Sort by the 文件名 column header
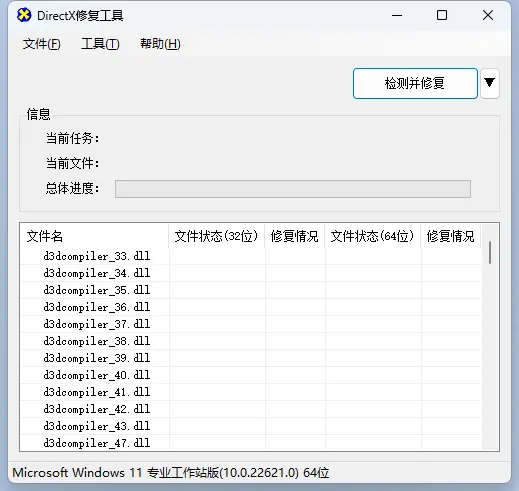This screenshot has width=519, height=491. [x=94, y=236]
